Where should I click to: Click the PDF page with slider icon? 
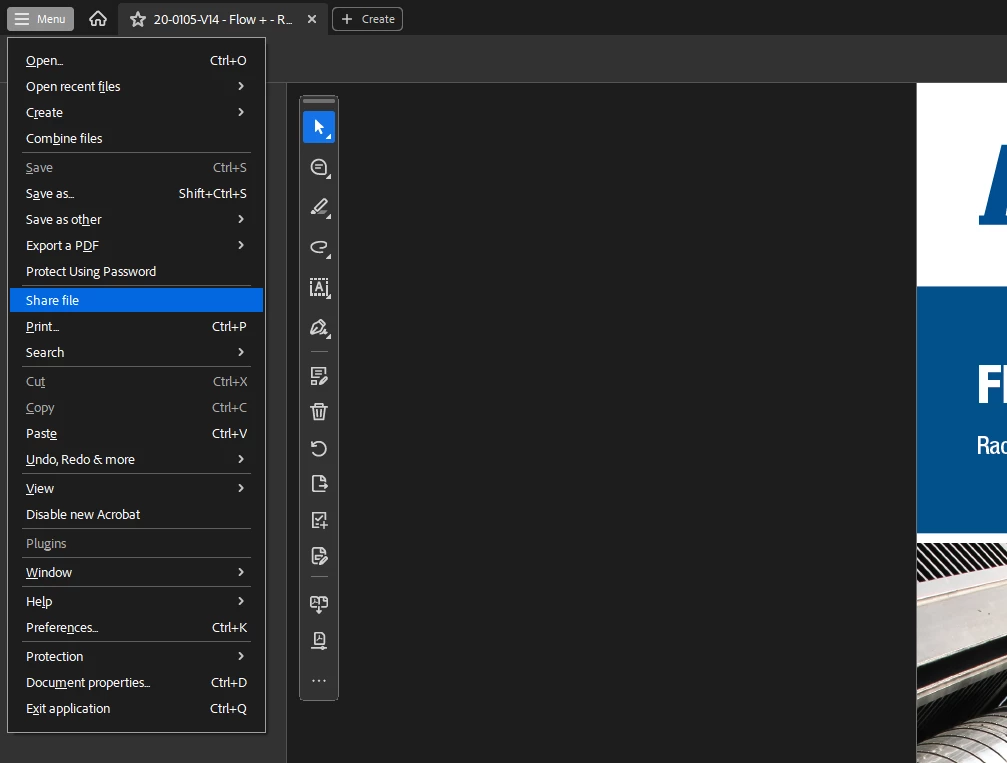(319, 640)
